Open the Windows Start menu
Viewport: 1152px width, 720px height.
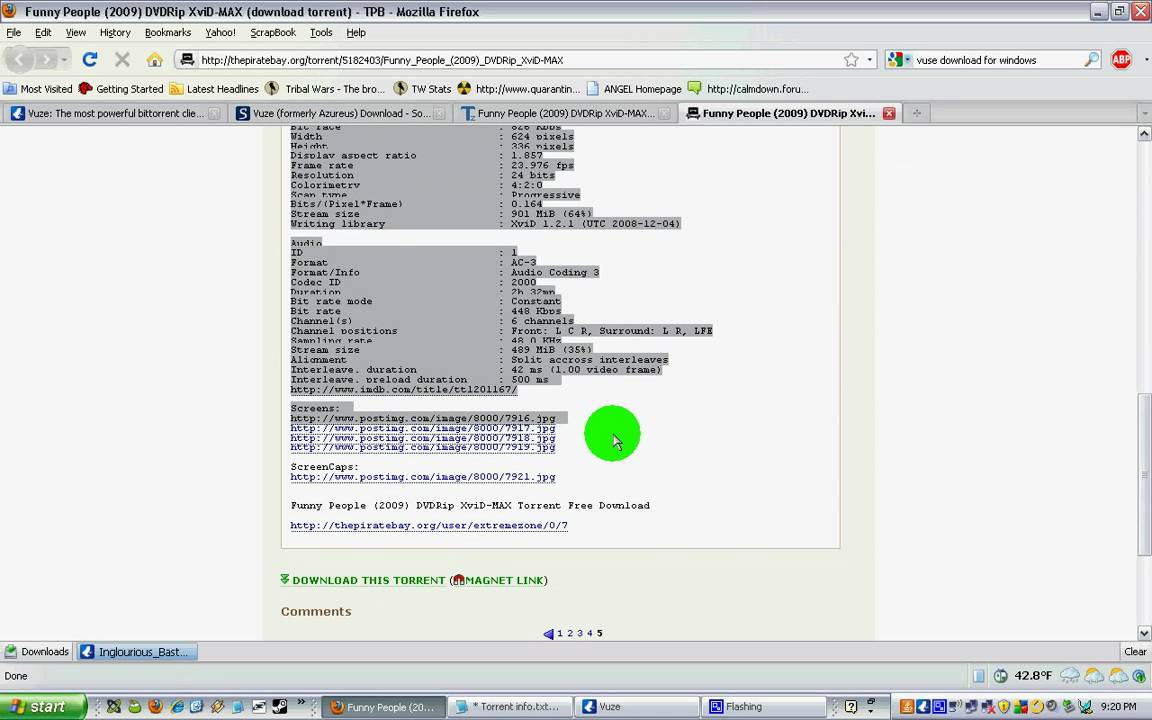pos(43,707)
